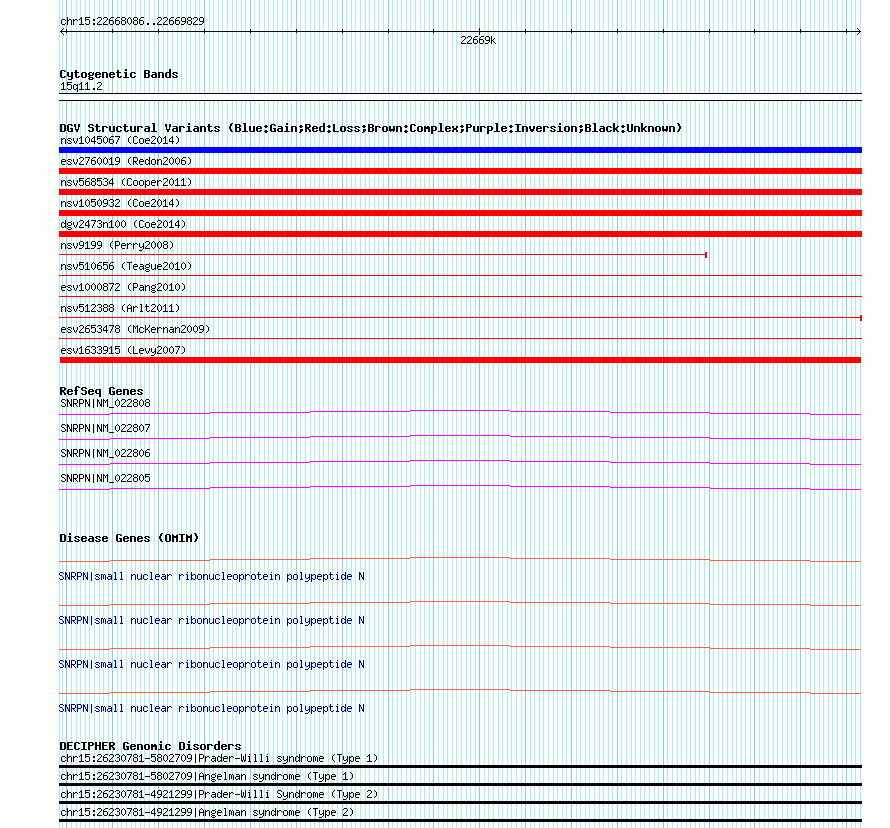Click the blue gain bar for nsv1045067
890x828 pixels.
coord(460,150)
